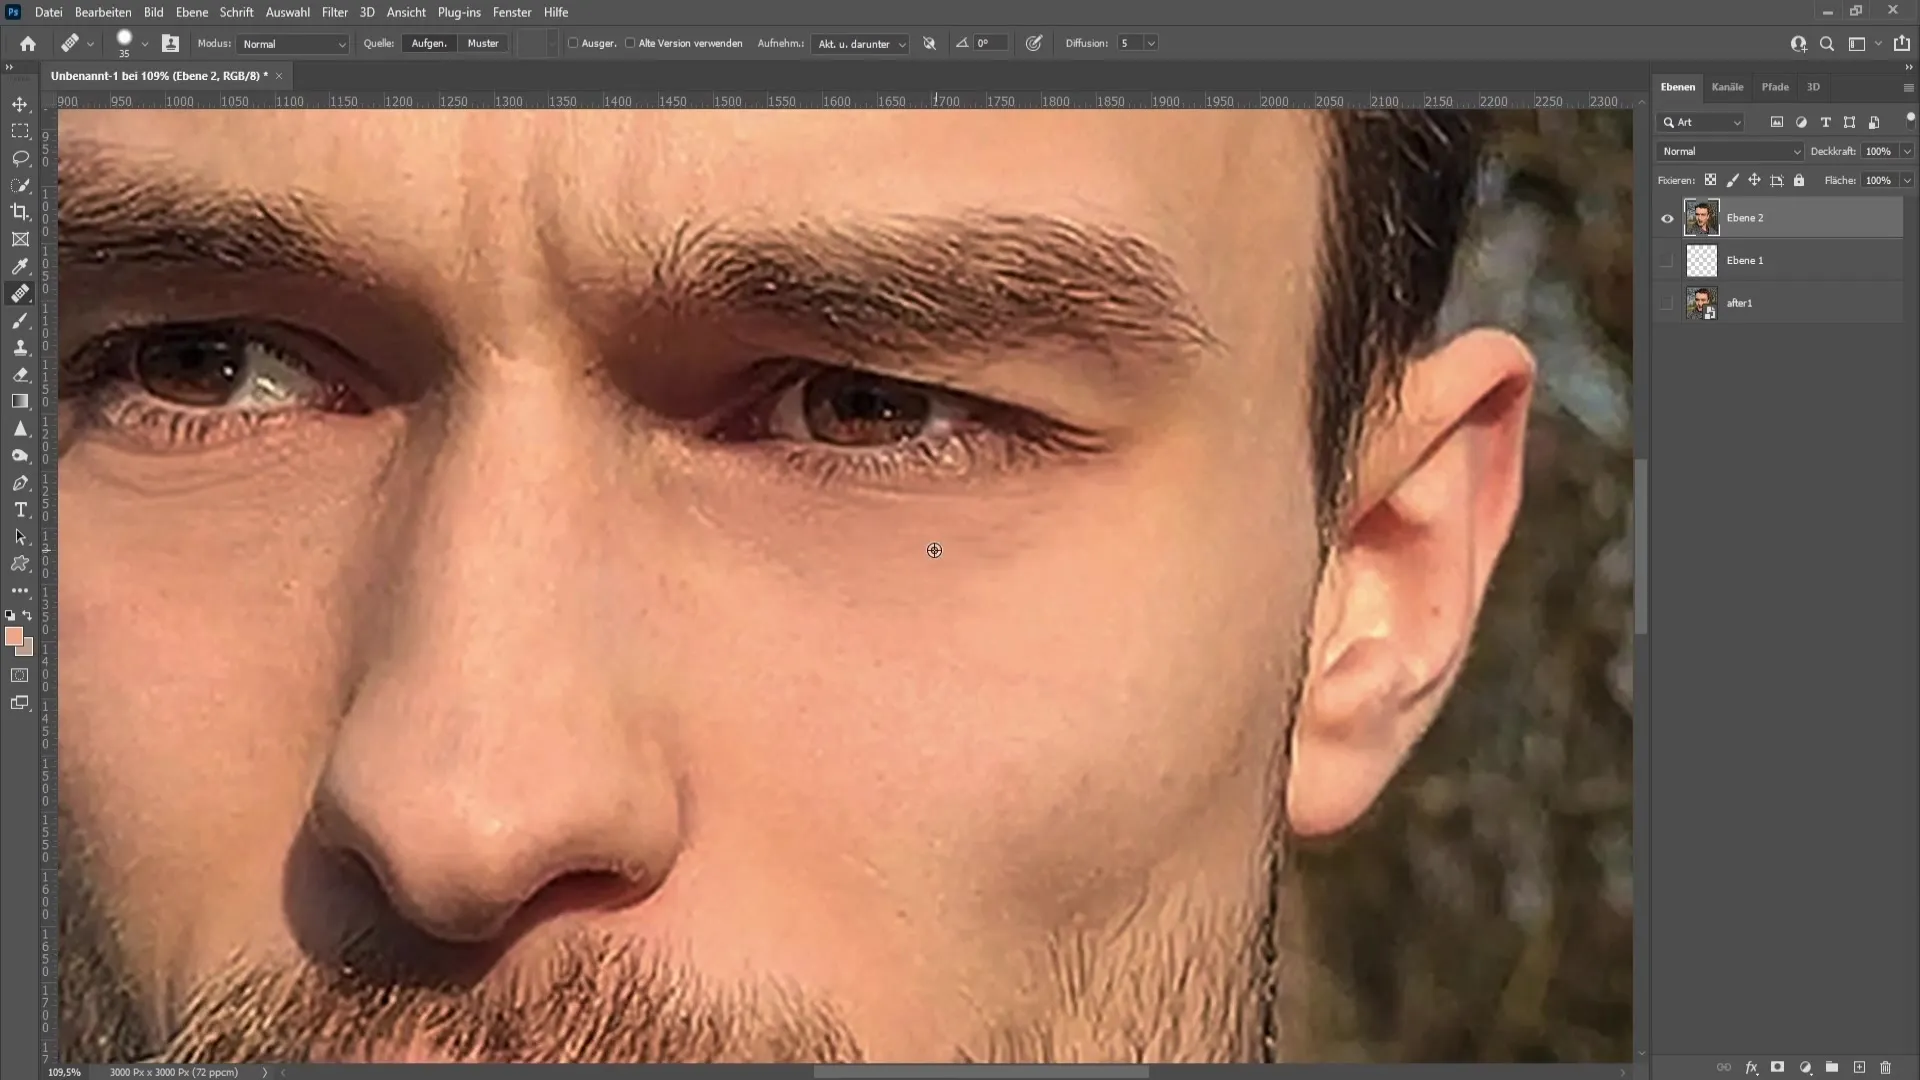This screenshot has height=1080, width=1920.
Task: Select the Eraser tool
Action: pyautogui.click(x=20, y=375)
